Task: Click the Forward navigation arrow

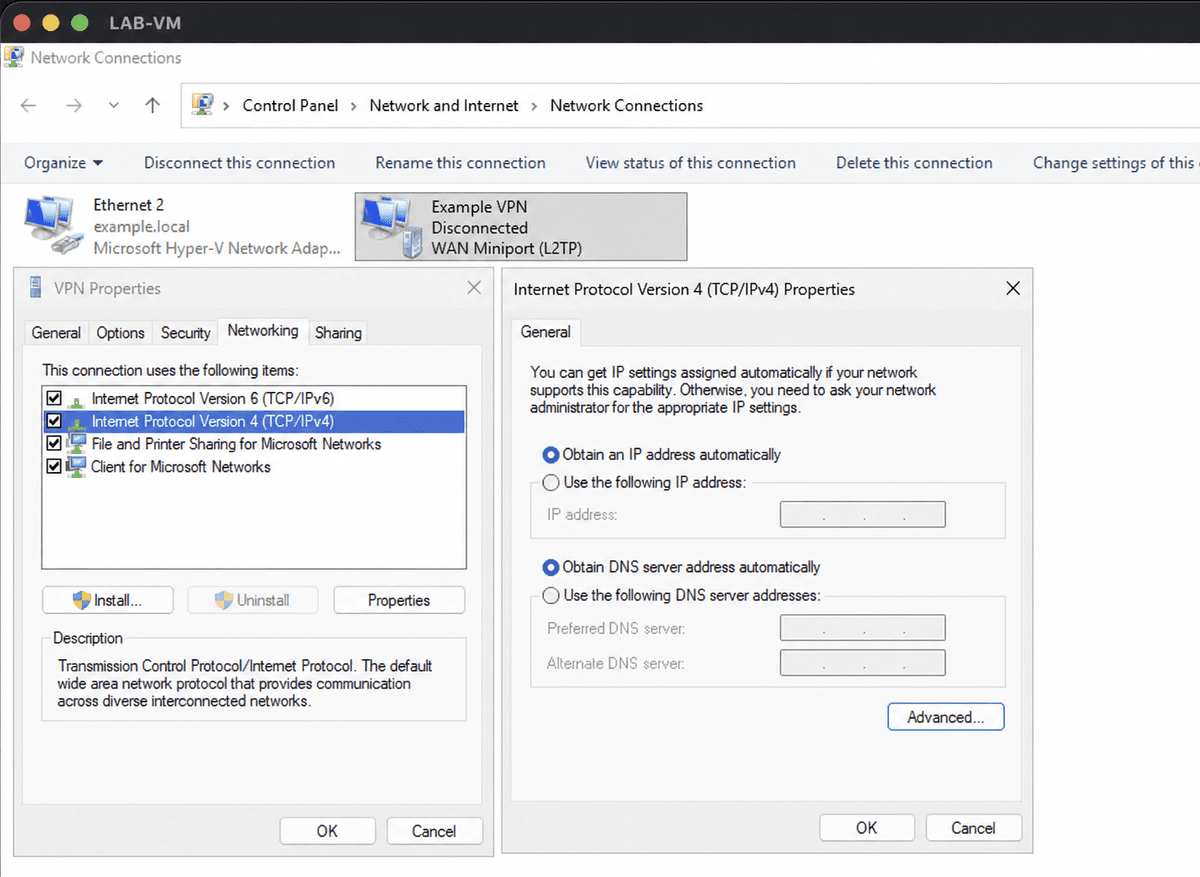Action: click(x=73, y=105)
